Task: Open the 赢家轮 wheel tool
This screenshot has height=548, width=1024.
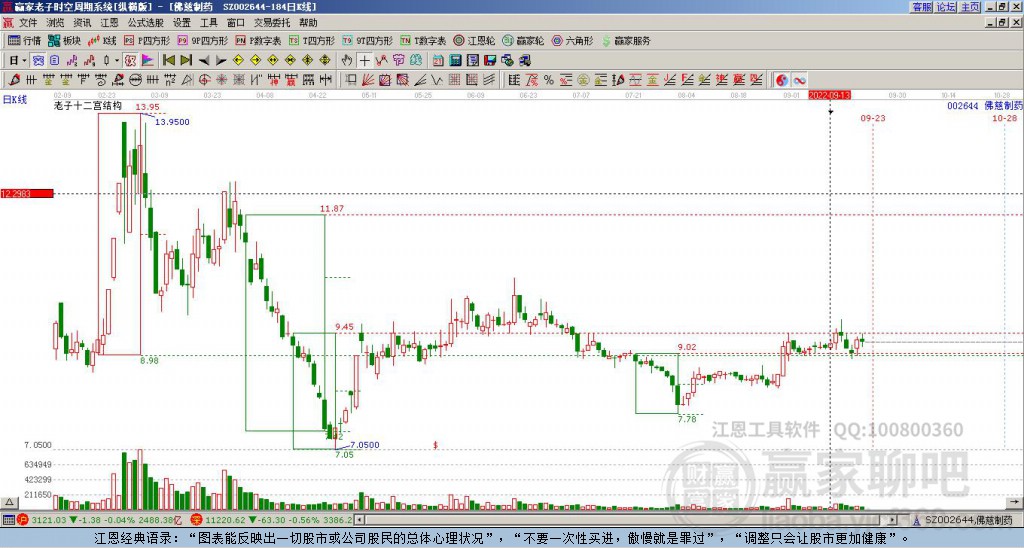Action: 523,40
